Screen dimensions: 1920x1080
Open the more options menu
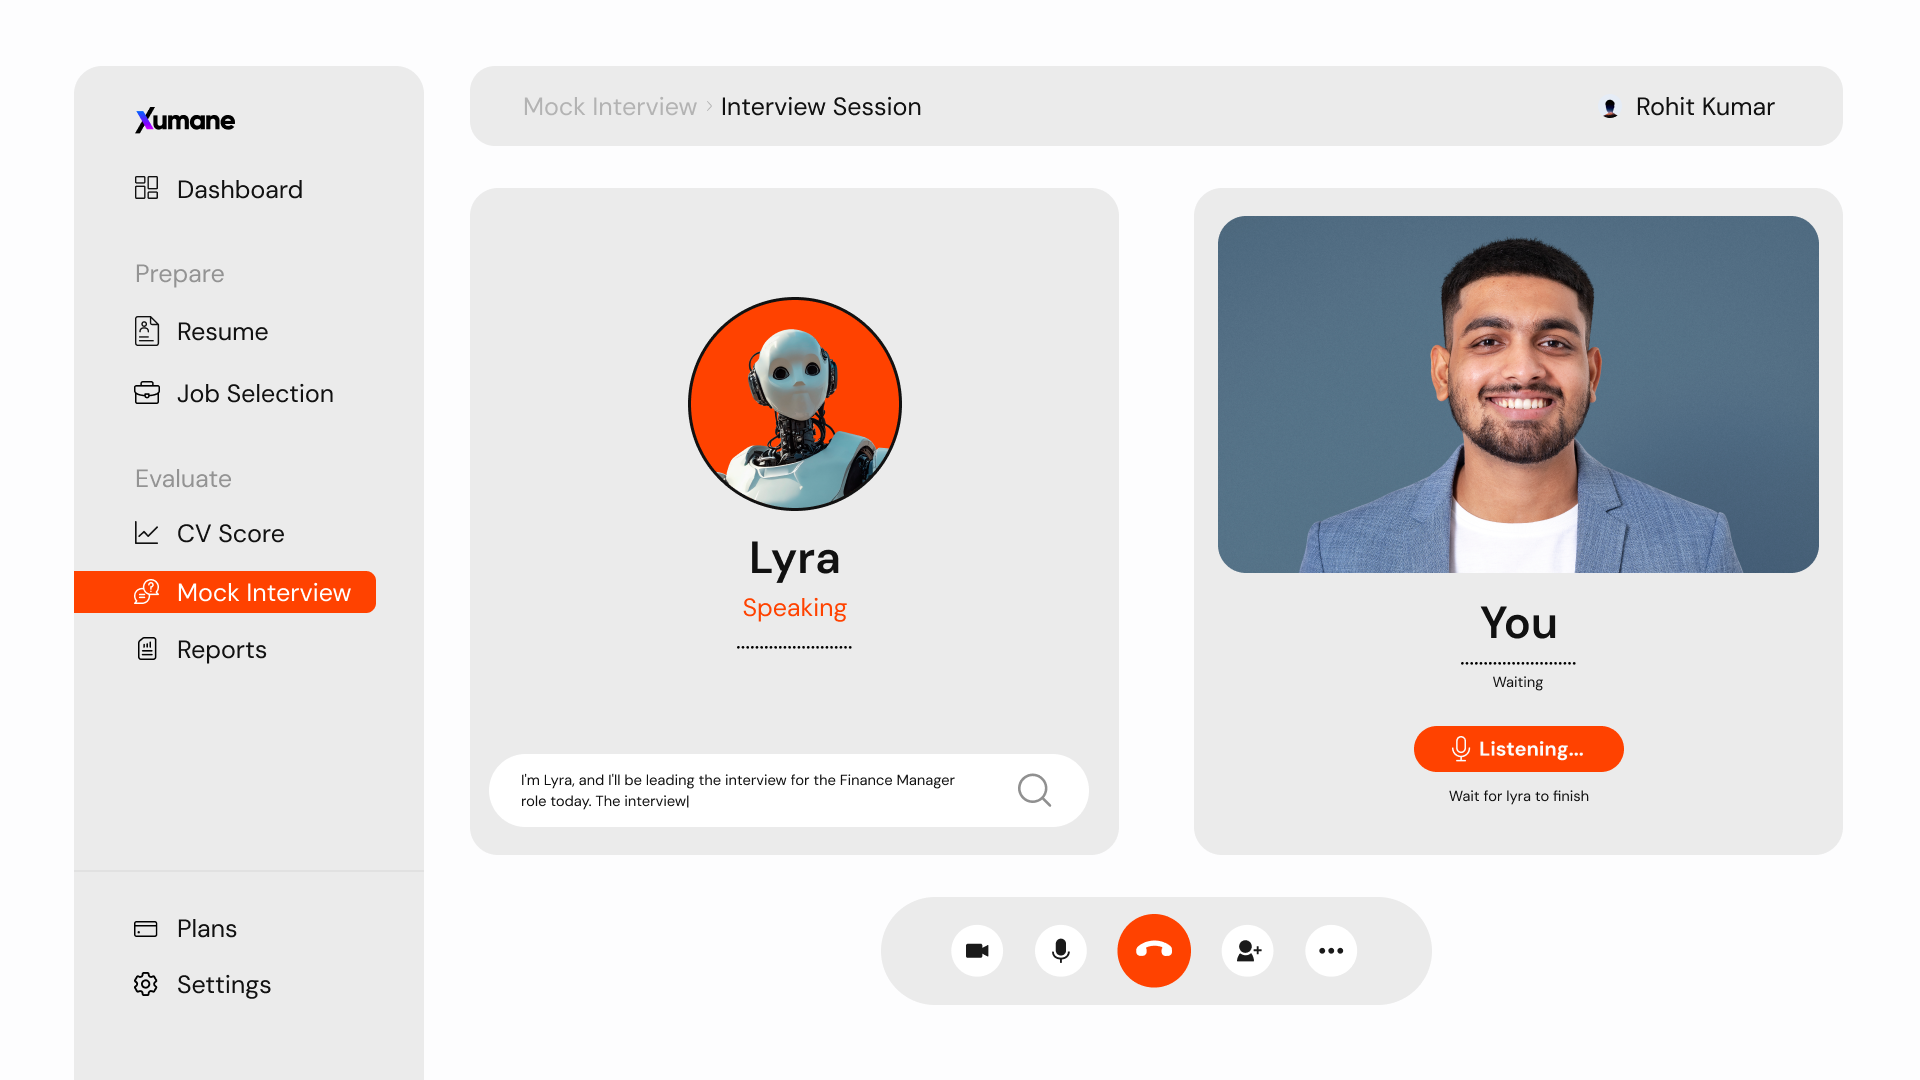(x=1331, y=951)
